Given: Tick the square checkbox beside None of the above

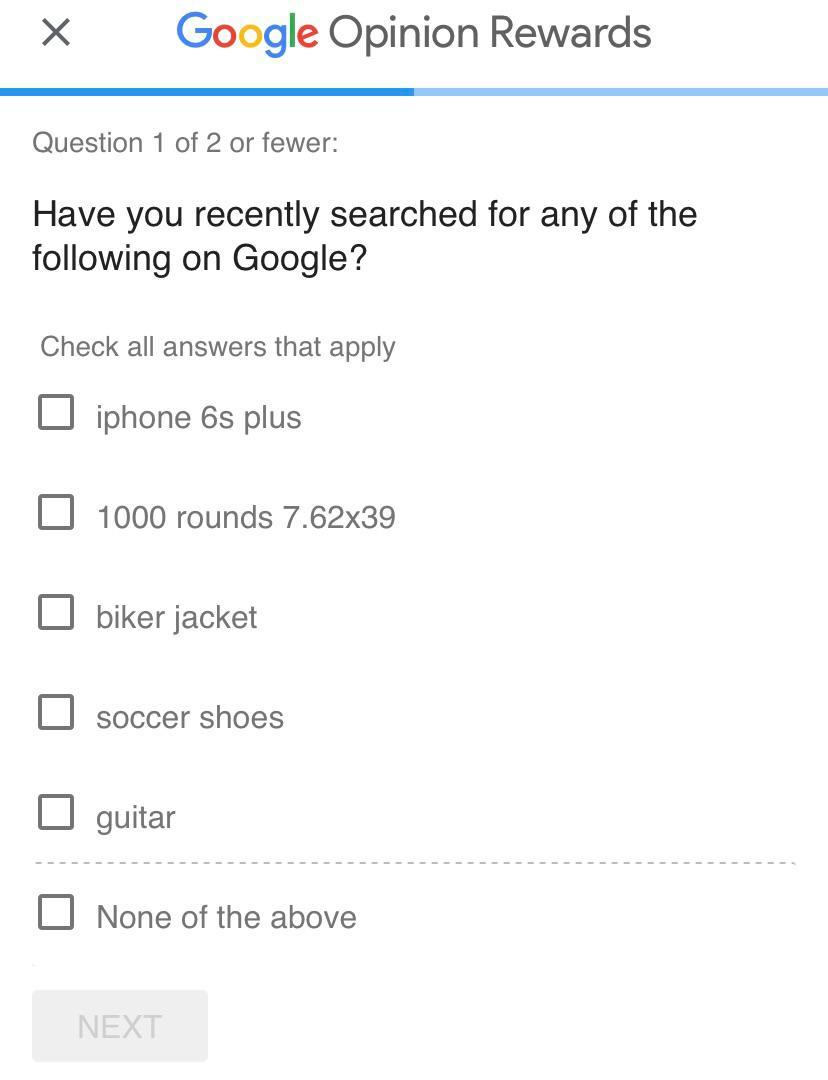Looking at the screenshot, I should pyautogui.click(x=56, y=912).
